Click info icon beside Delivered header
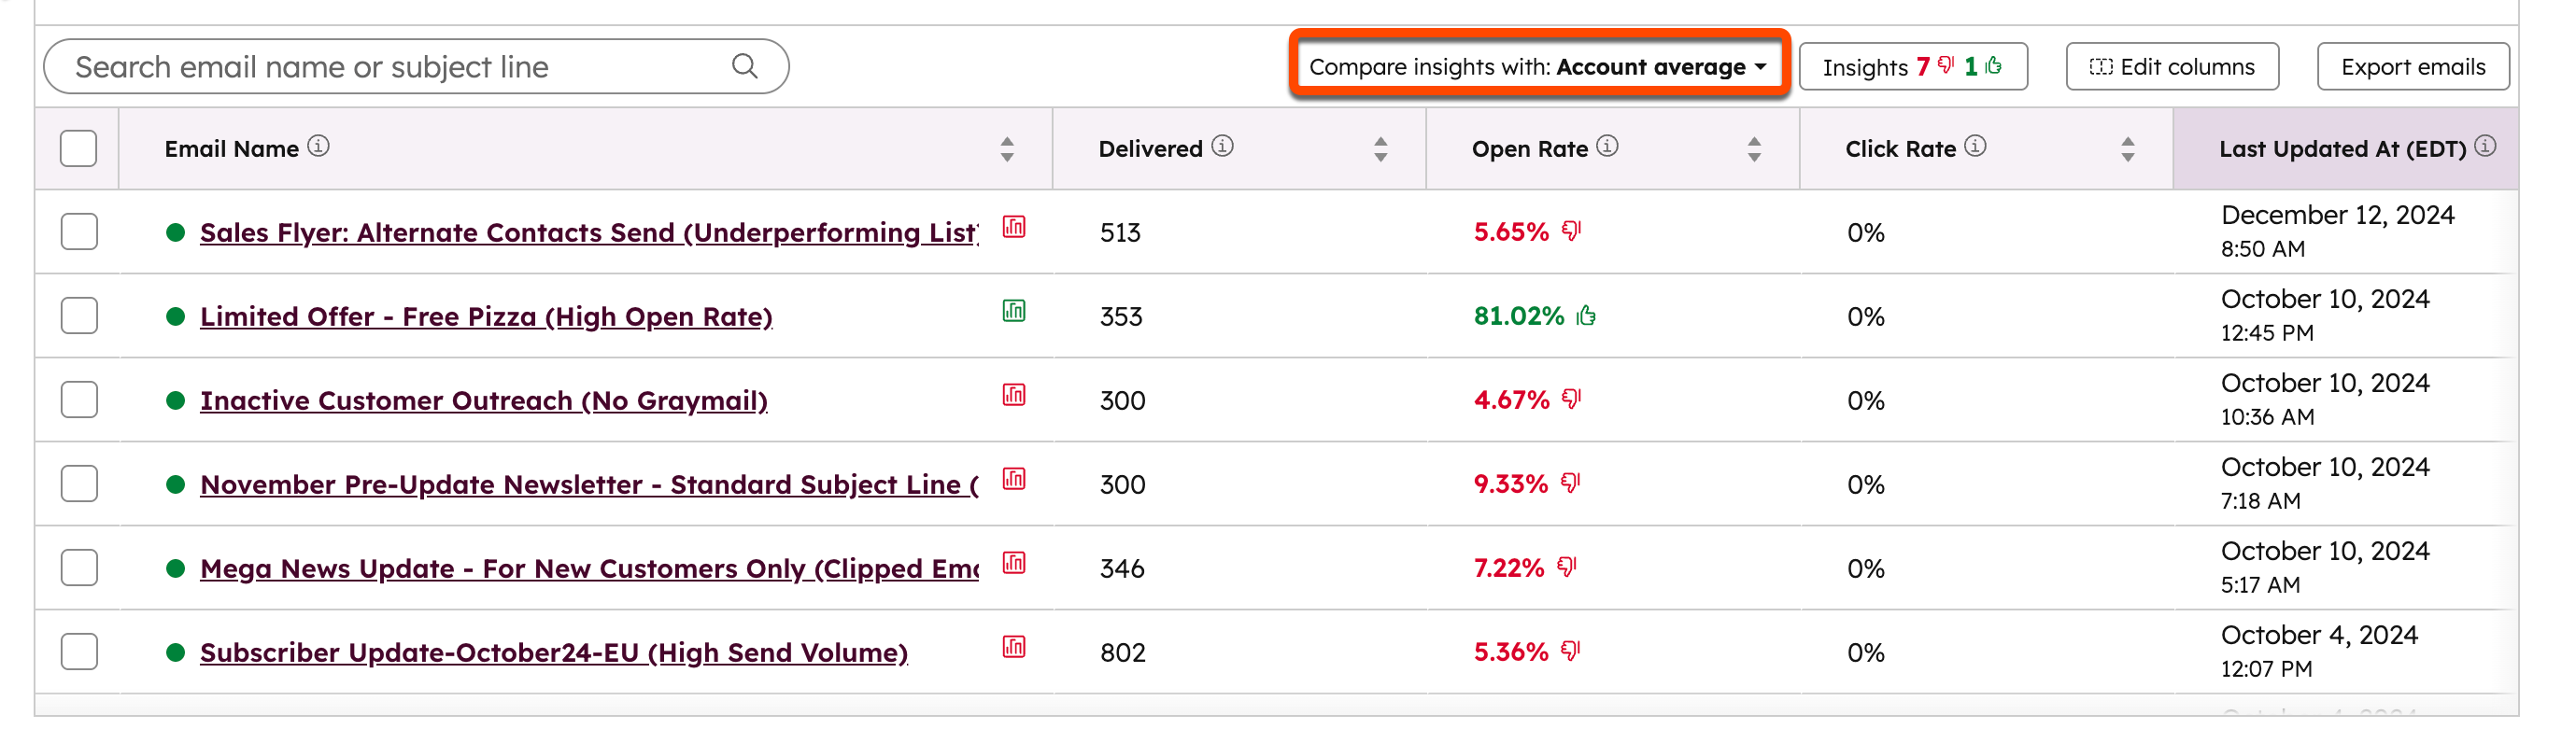 coord(1222,147)
